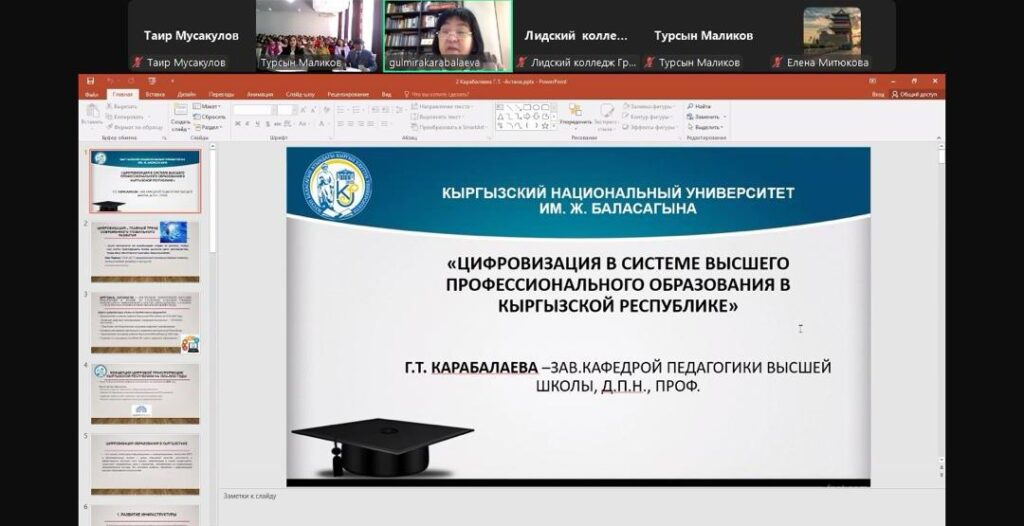1024x526 pixels.
Task: Select slide 3 thumbnail
Action: tap(146, 323)
